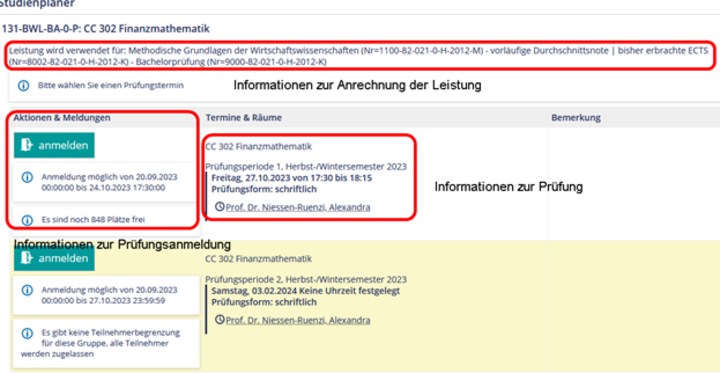Click 'CC 302 Finanzmathematik' title above Prüfungsperiode 1
The width and height of the screenshot is (720, 373).
pos(259,147)
